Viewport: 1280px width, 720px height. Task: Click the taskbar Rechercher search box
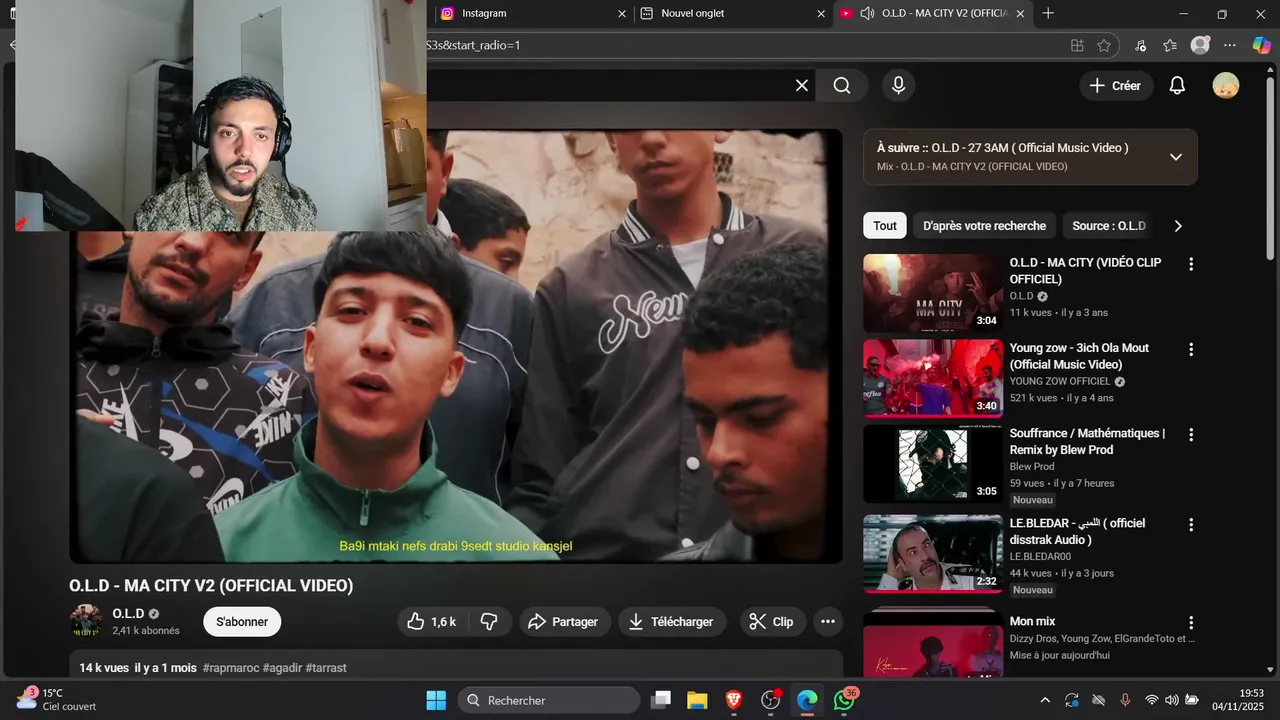pyautogui.click(x=551, y=700)
